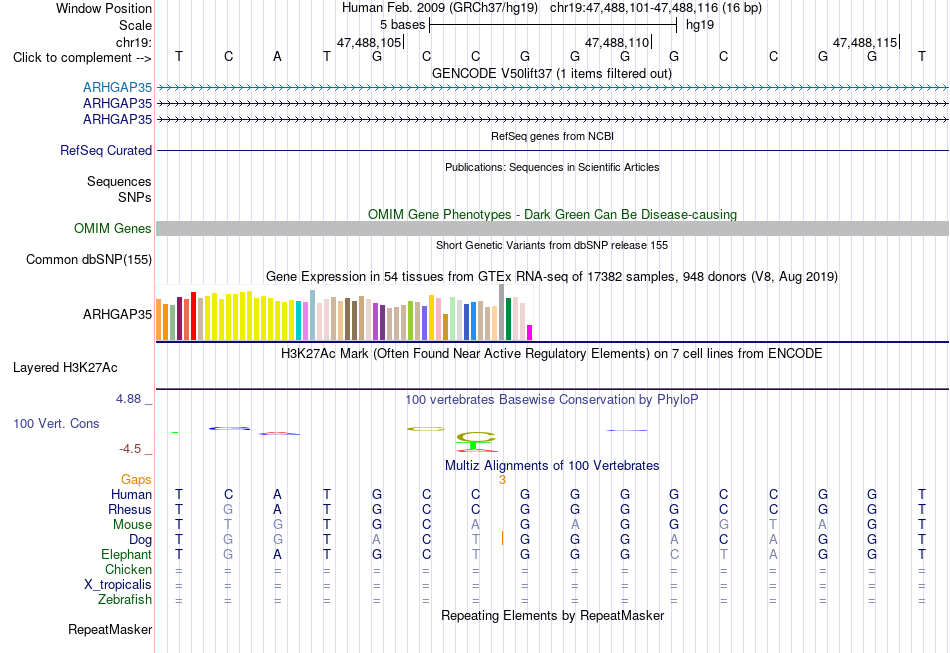Click the '5 bases' scale bar label
950x653 pixels.
(402, 25)
